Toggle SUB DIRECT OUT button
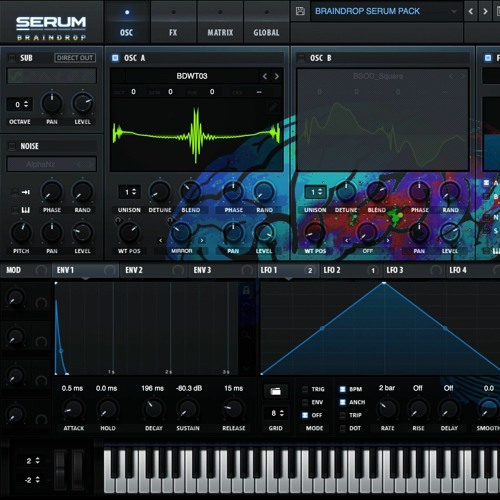The image size is (500, 500). 75,58
